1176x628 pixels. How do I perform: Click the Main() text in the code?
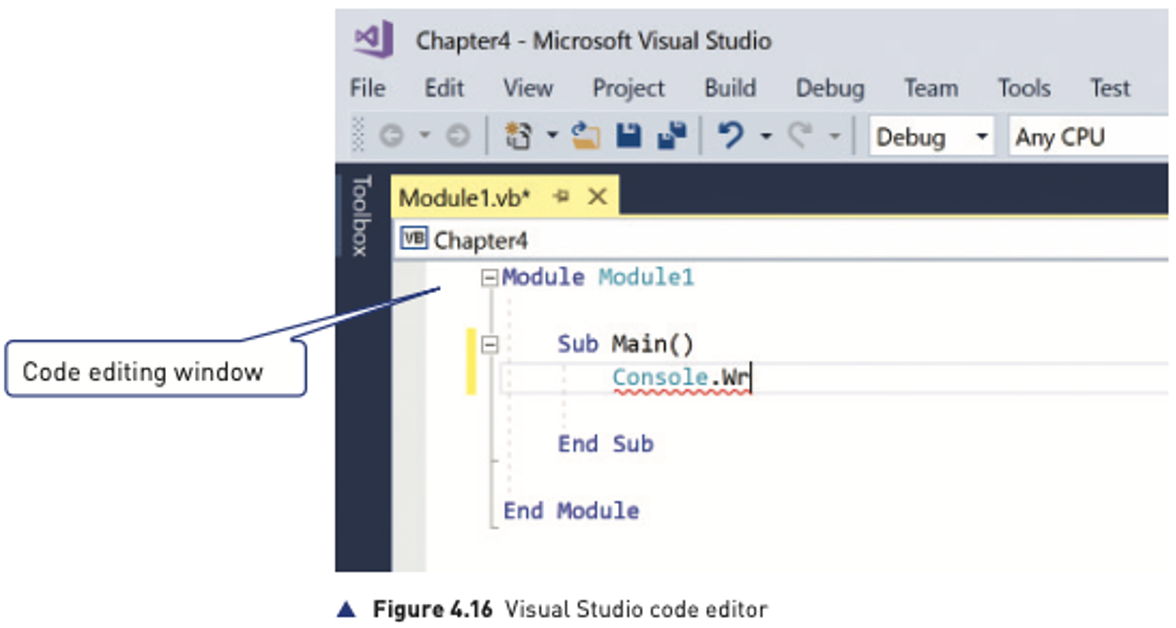click(x=652, y=344)
